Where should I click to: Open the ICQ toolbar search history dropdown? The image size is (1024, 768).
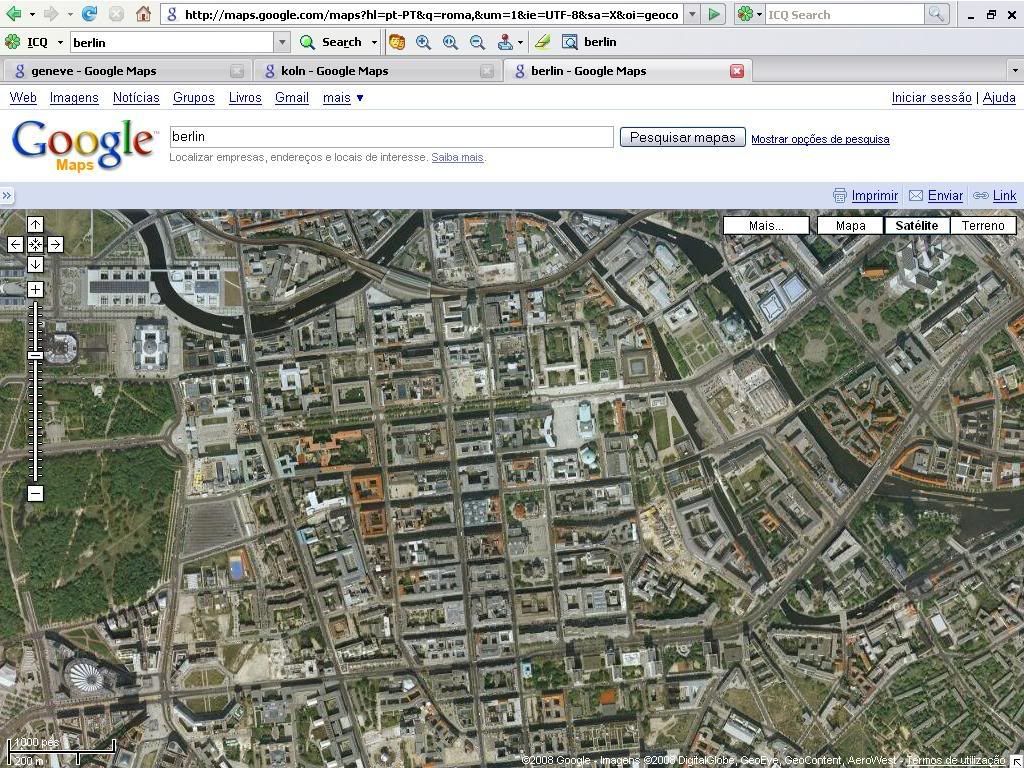(x=281, y=42)
